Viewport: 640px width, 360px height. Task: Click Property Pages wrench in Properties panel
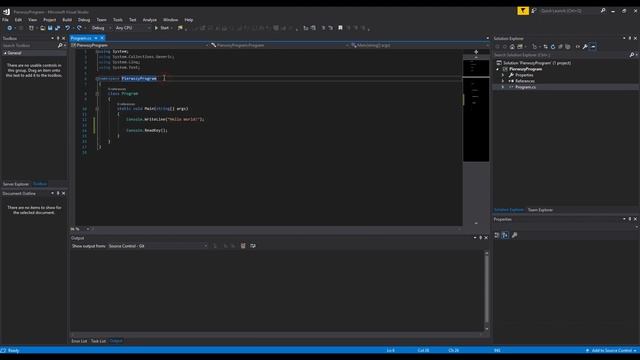[514, 235]
